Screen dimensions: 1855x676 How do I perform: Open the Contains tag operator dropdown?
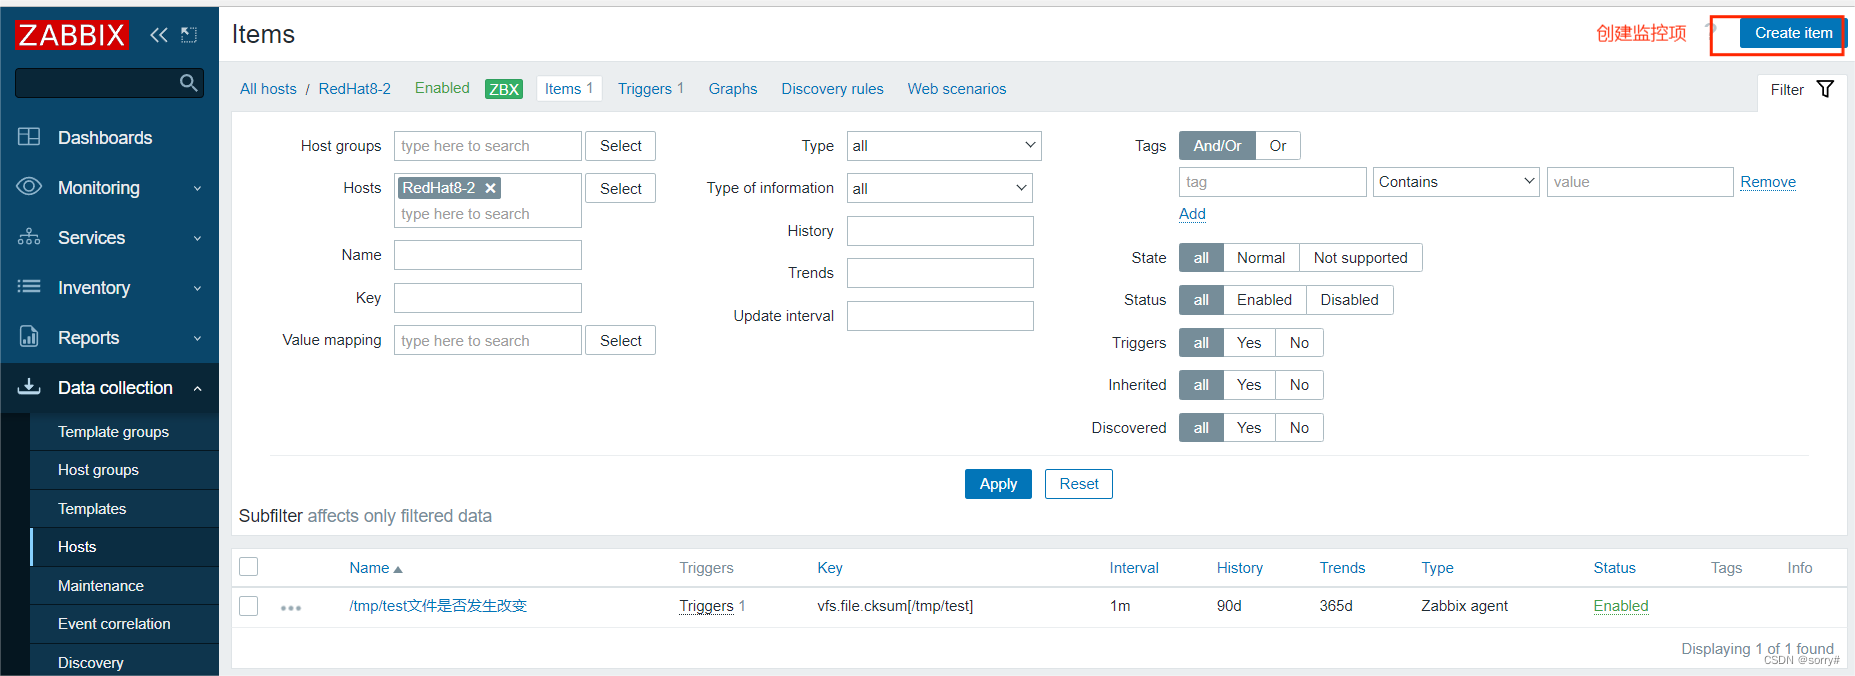tap(1456, 182)
